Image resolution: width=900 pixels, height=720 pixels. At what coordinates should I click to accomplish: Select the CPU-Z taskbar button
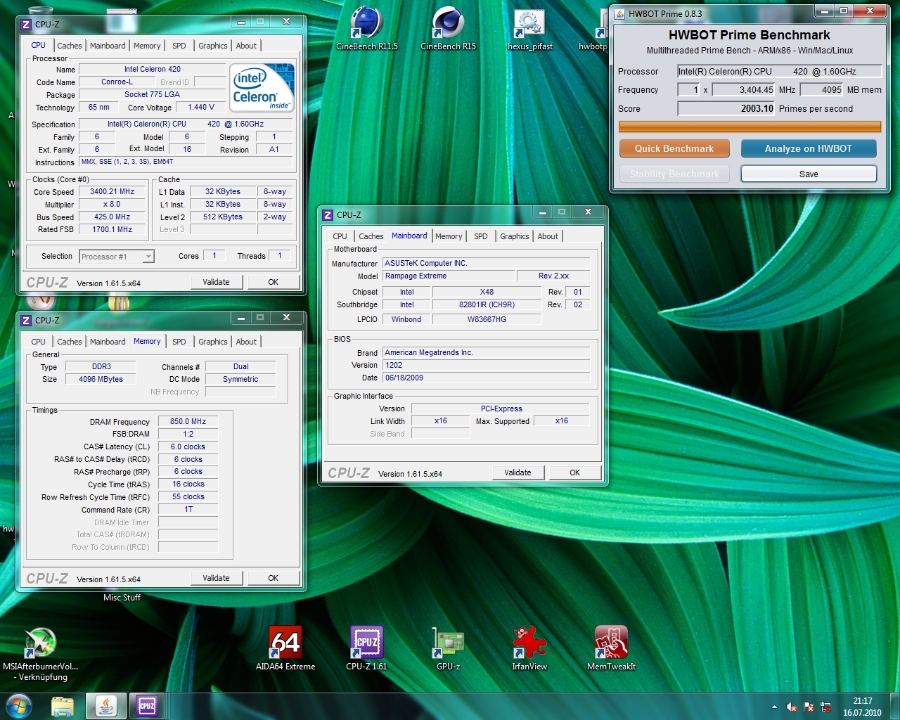click(x=147, y=706)
